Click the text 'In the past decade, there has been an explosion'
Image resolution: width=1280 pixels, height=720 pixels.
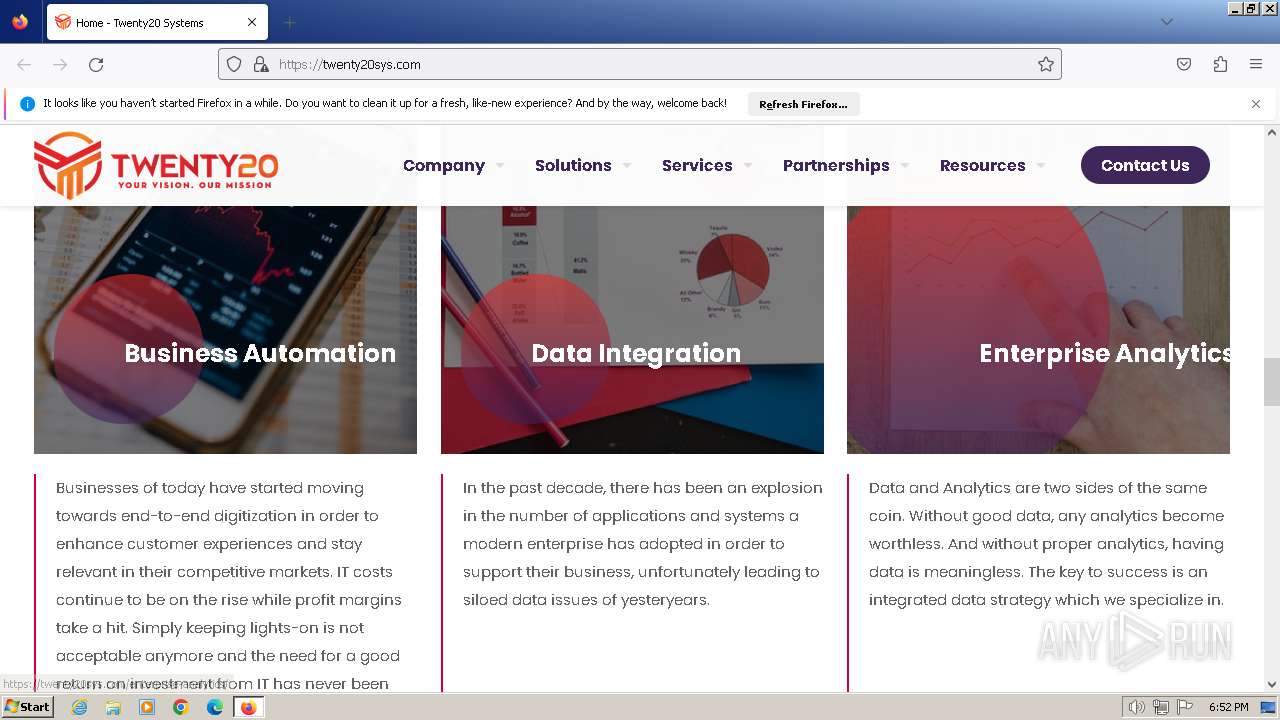643,488
